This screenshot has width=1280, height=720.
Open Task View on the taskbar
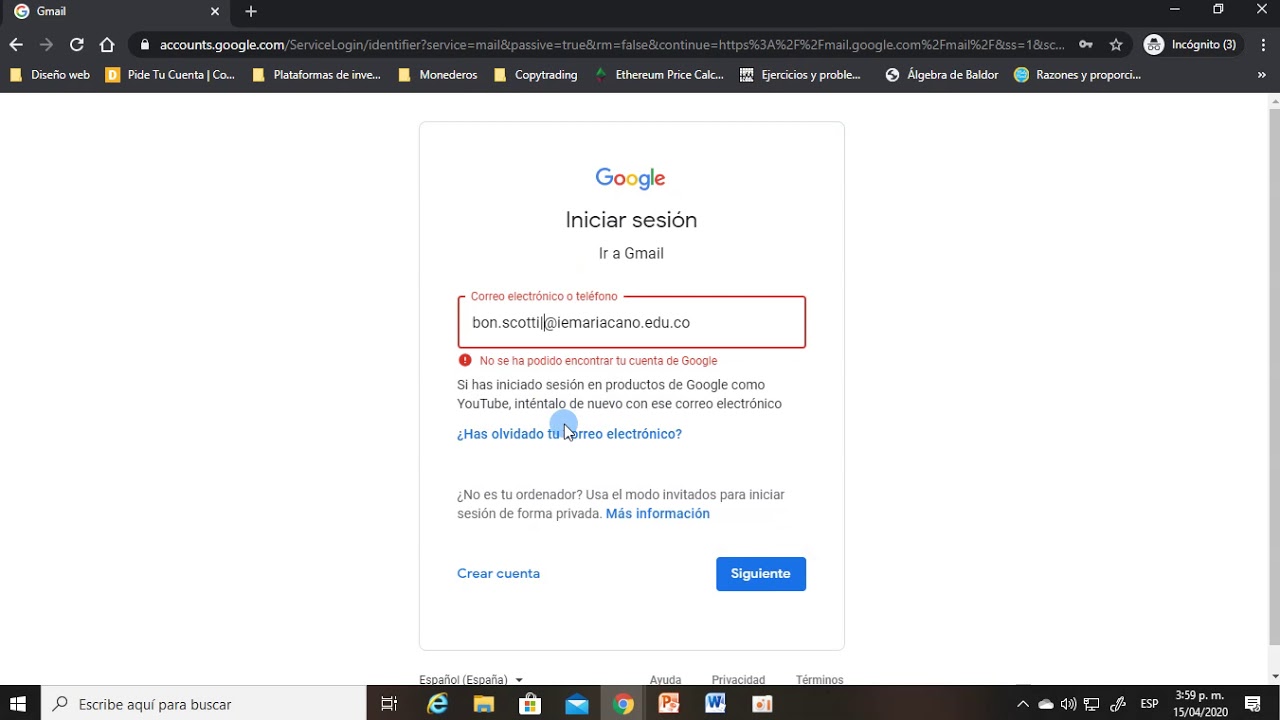click(x=389, y=704)
